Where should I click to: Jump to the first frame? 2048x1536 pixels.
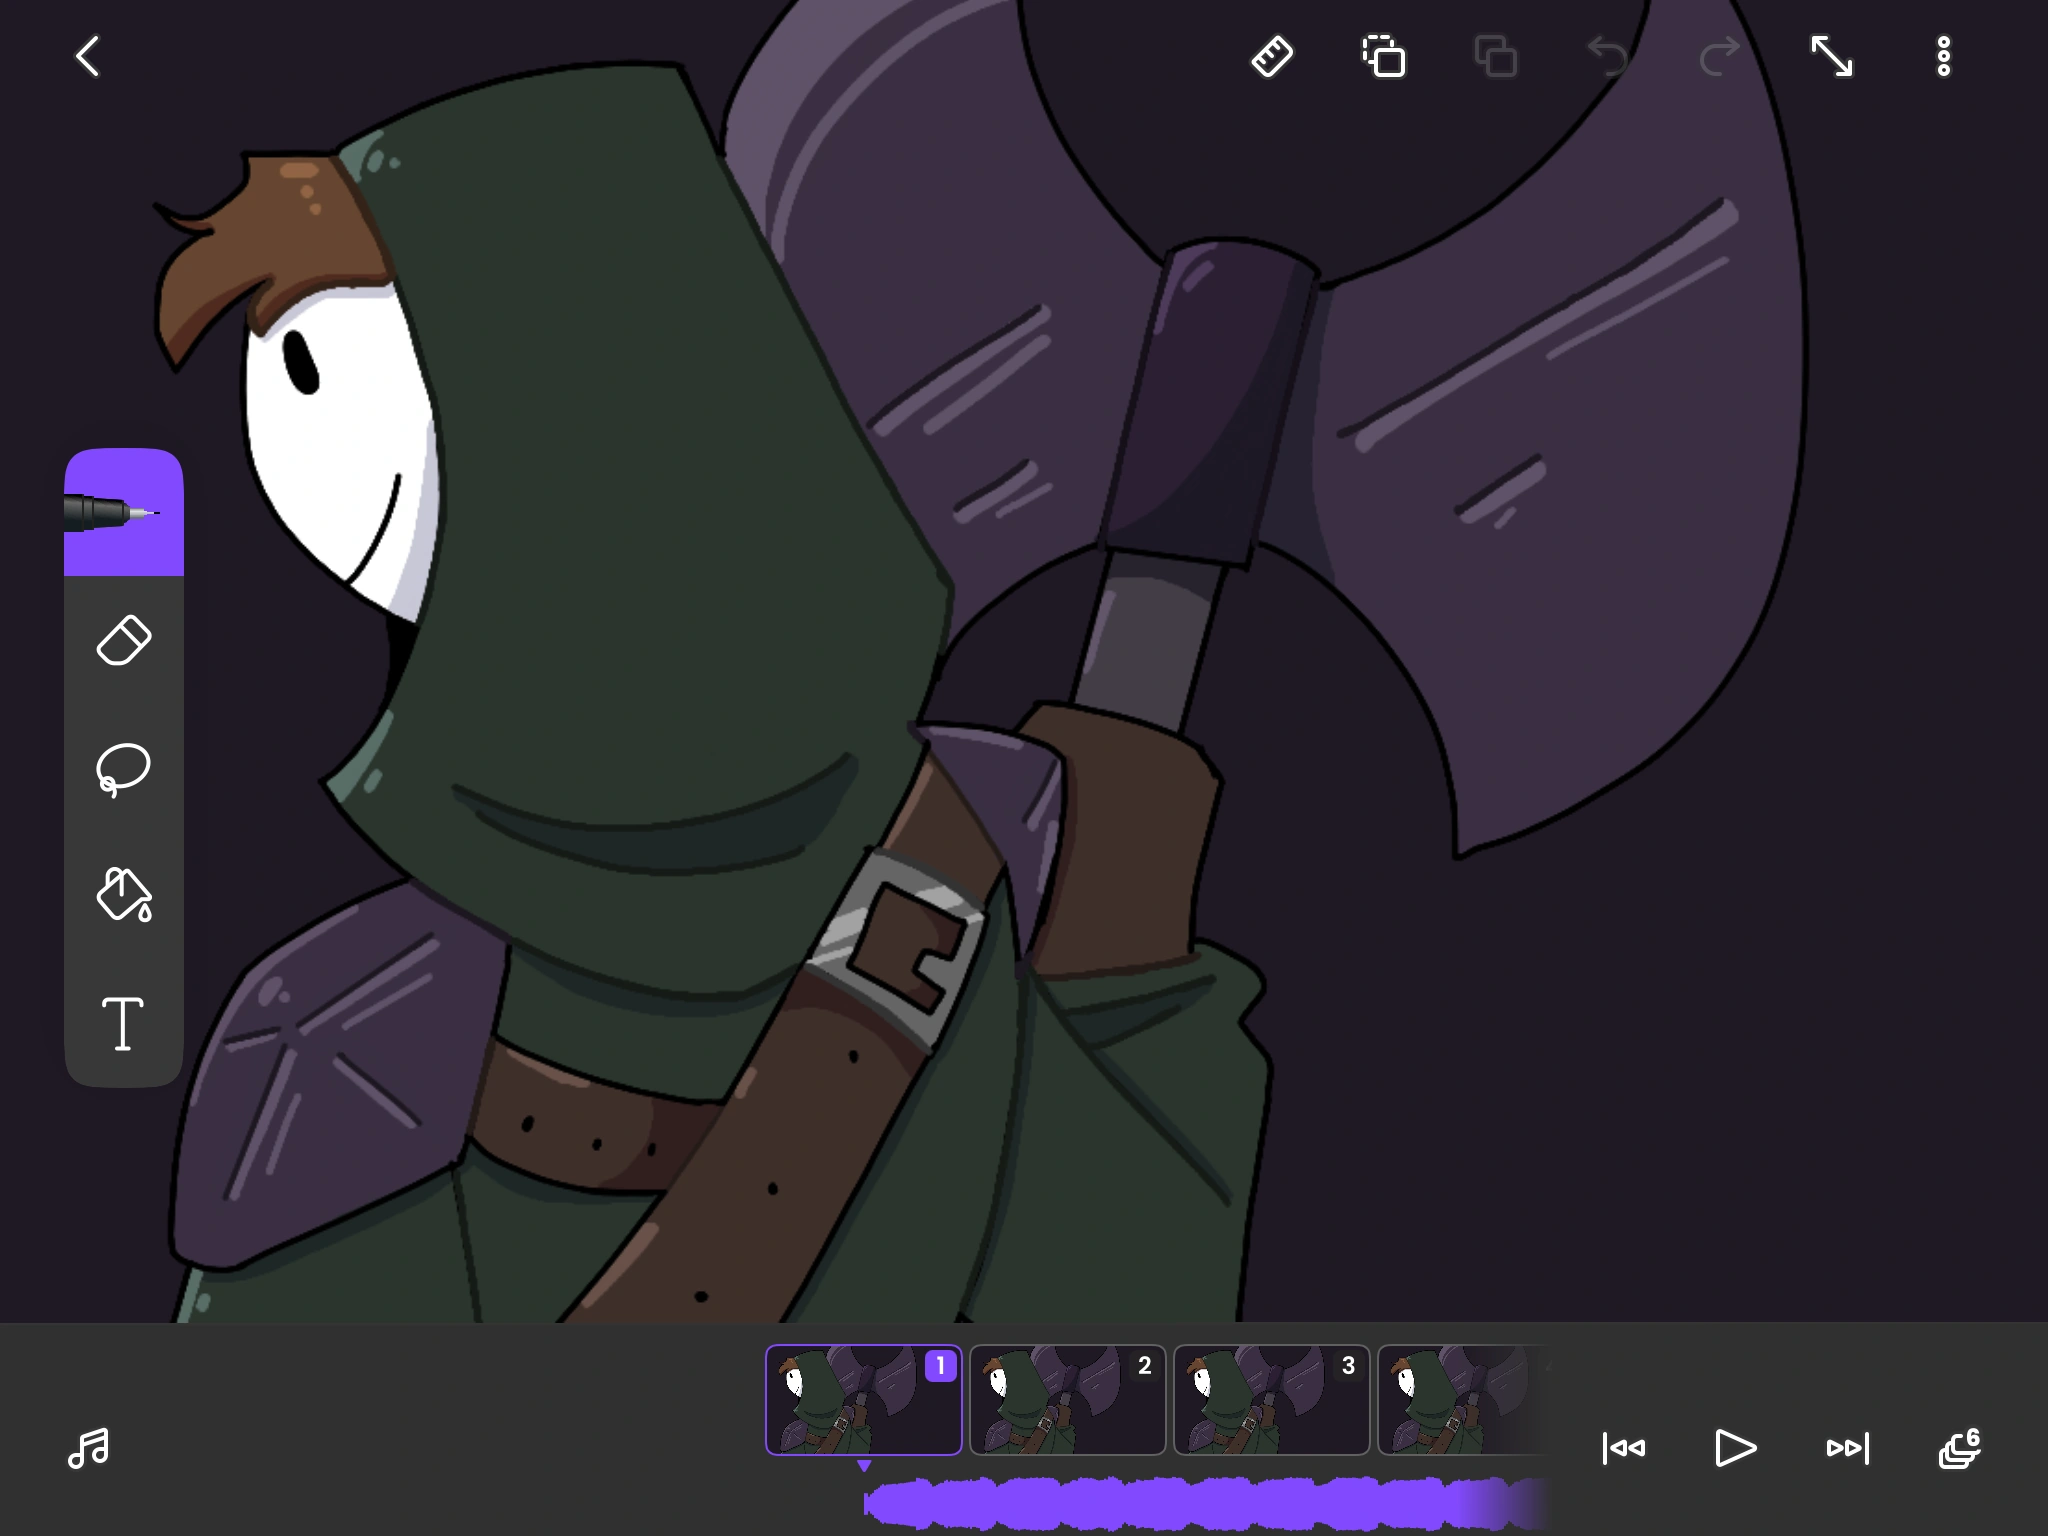[1623, 1448]
